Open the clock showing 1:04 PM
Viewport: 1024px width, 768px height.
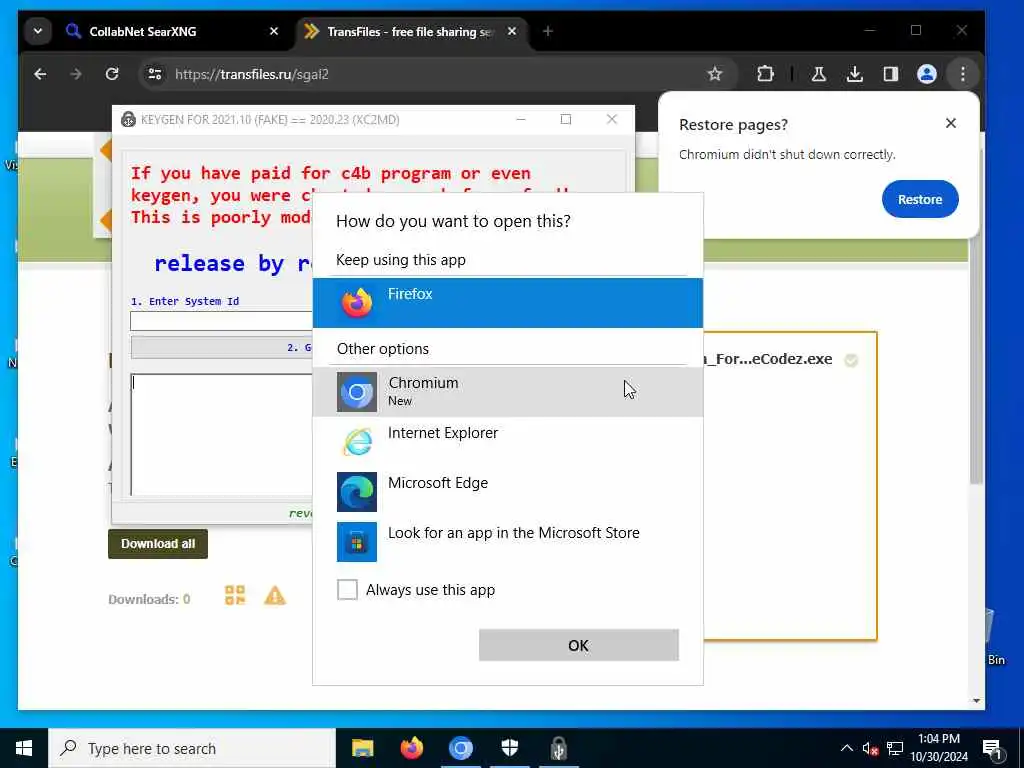pos(939,748)
